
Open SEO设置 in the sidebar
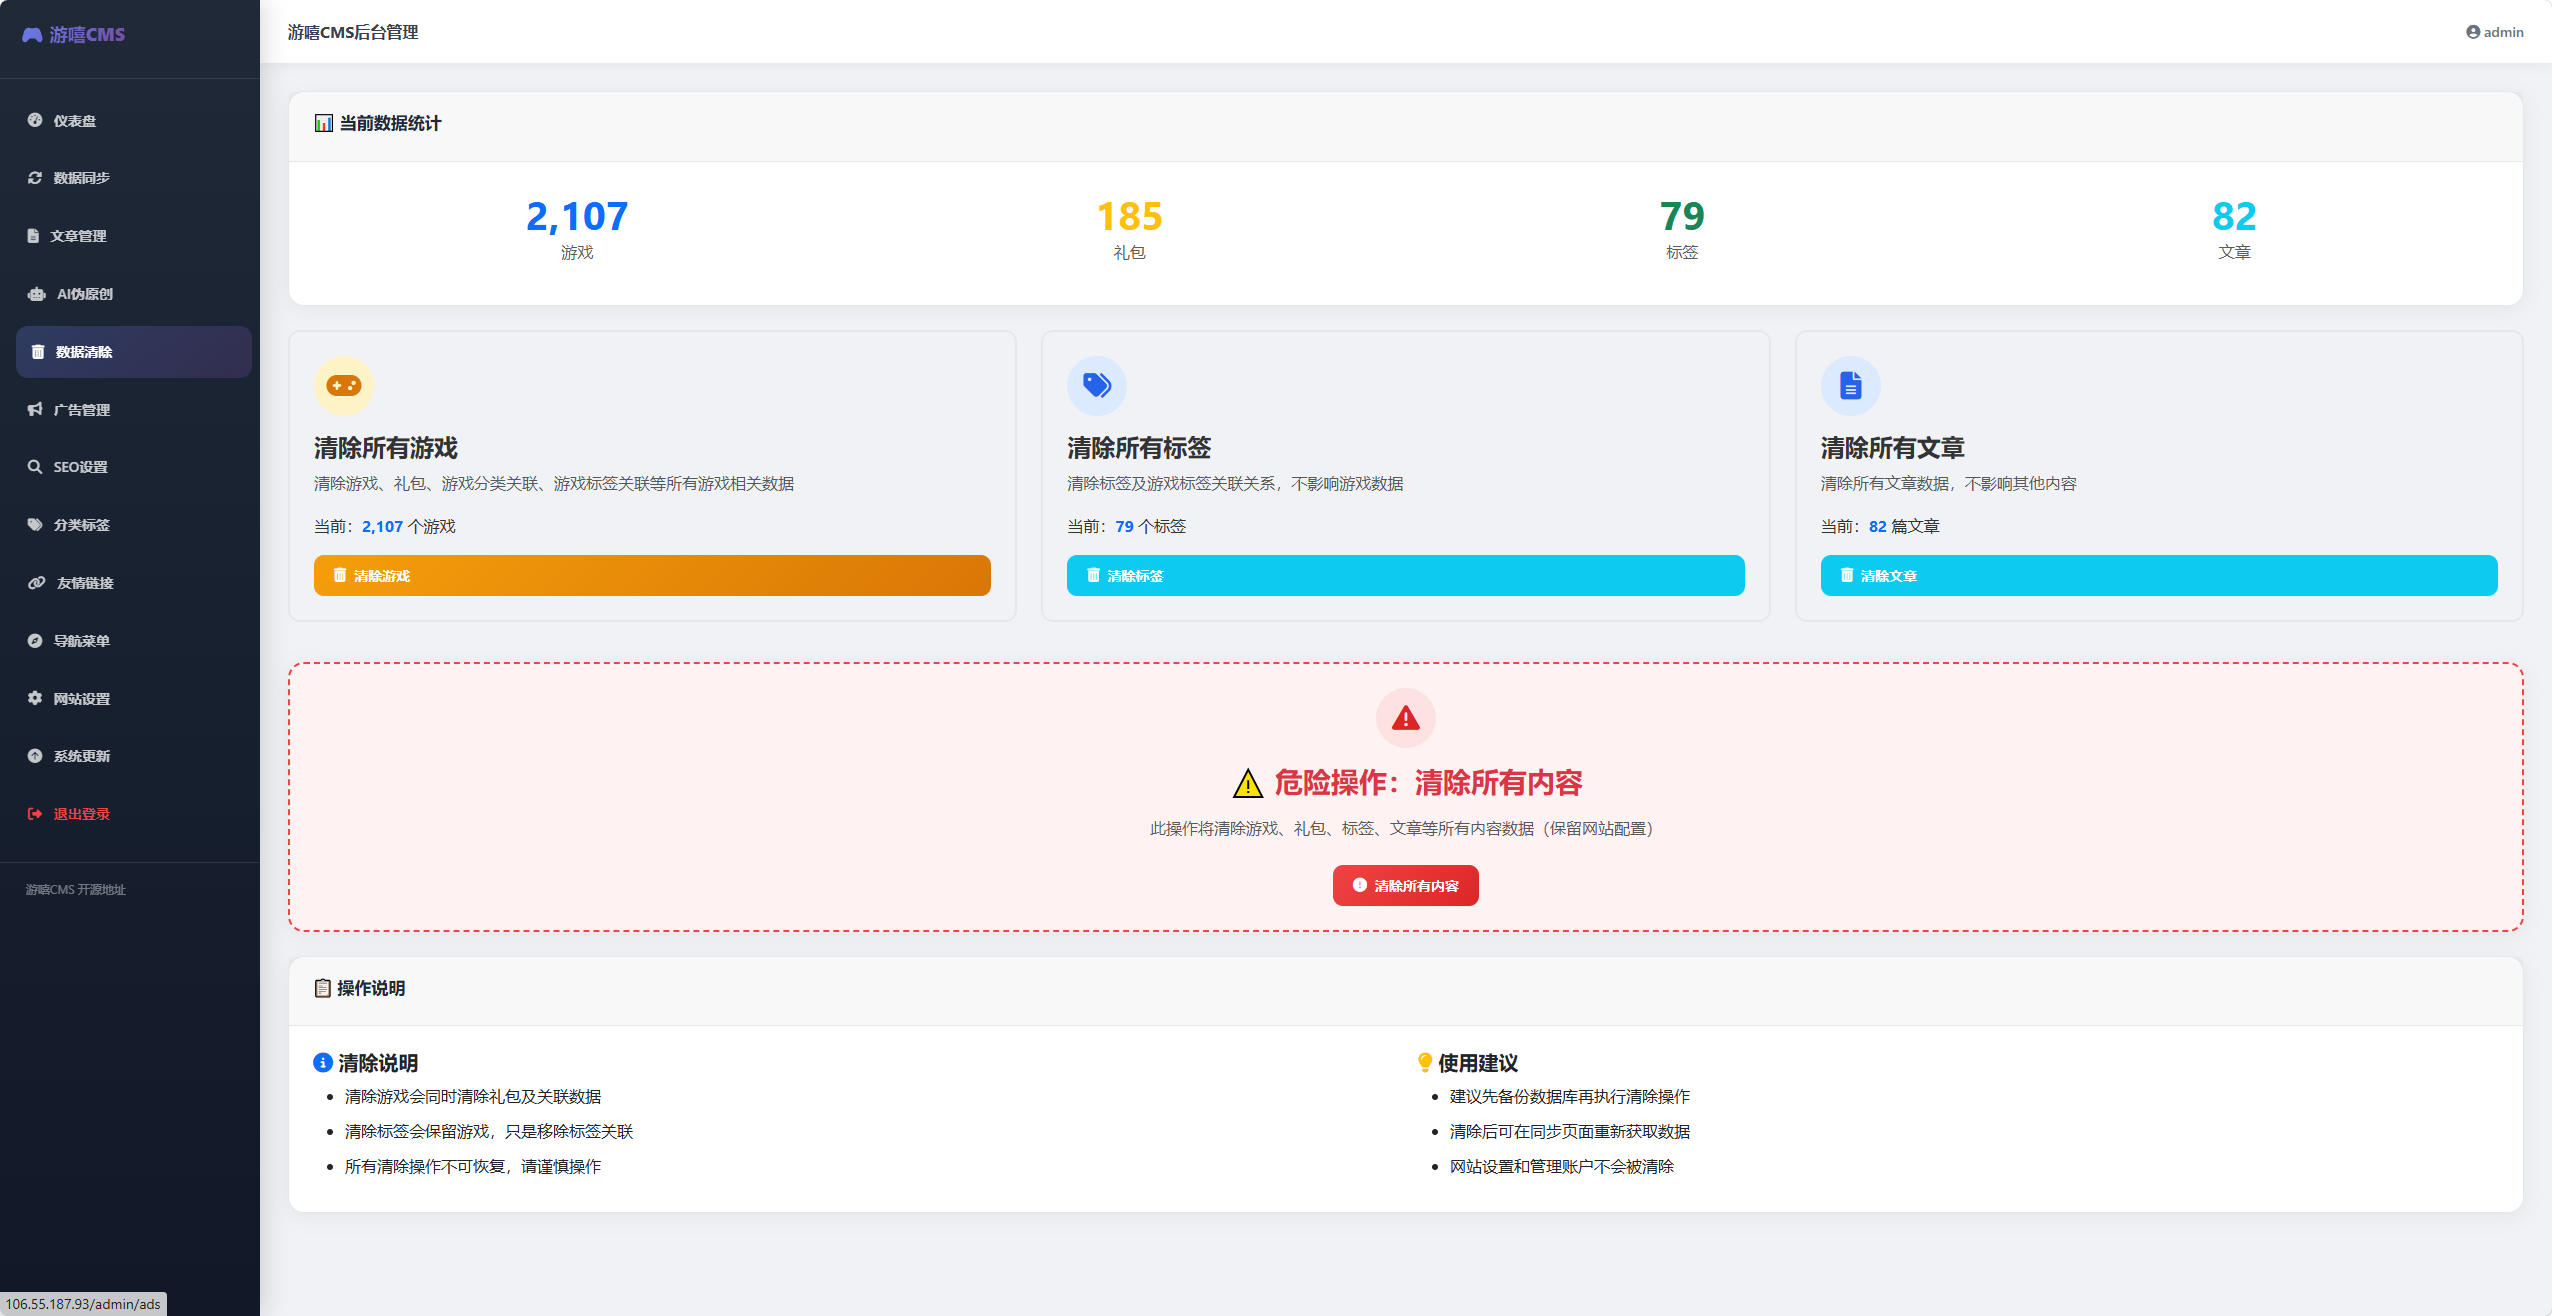[134, 467]
